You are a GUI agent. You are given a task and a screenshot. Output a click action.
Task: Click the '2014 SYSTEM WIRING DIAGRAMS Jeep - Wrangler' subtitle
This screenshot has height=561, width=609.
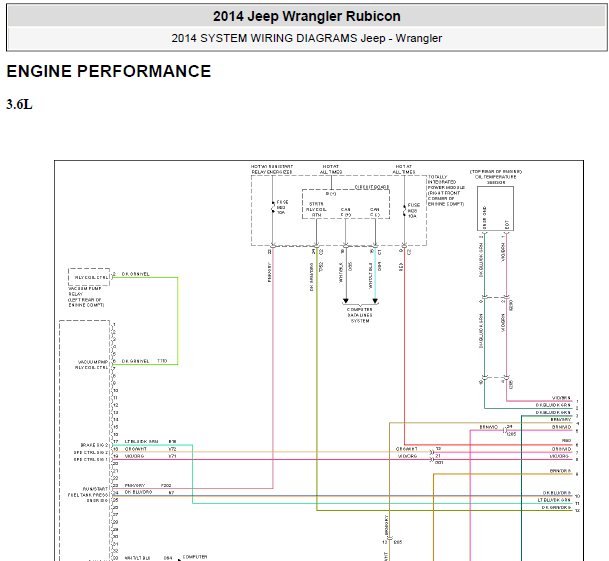306,38
